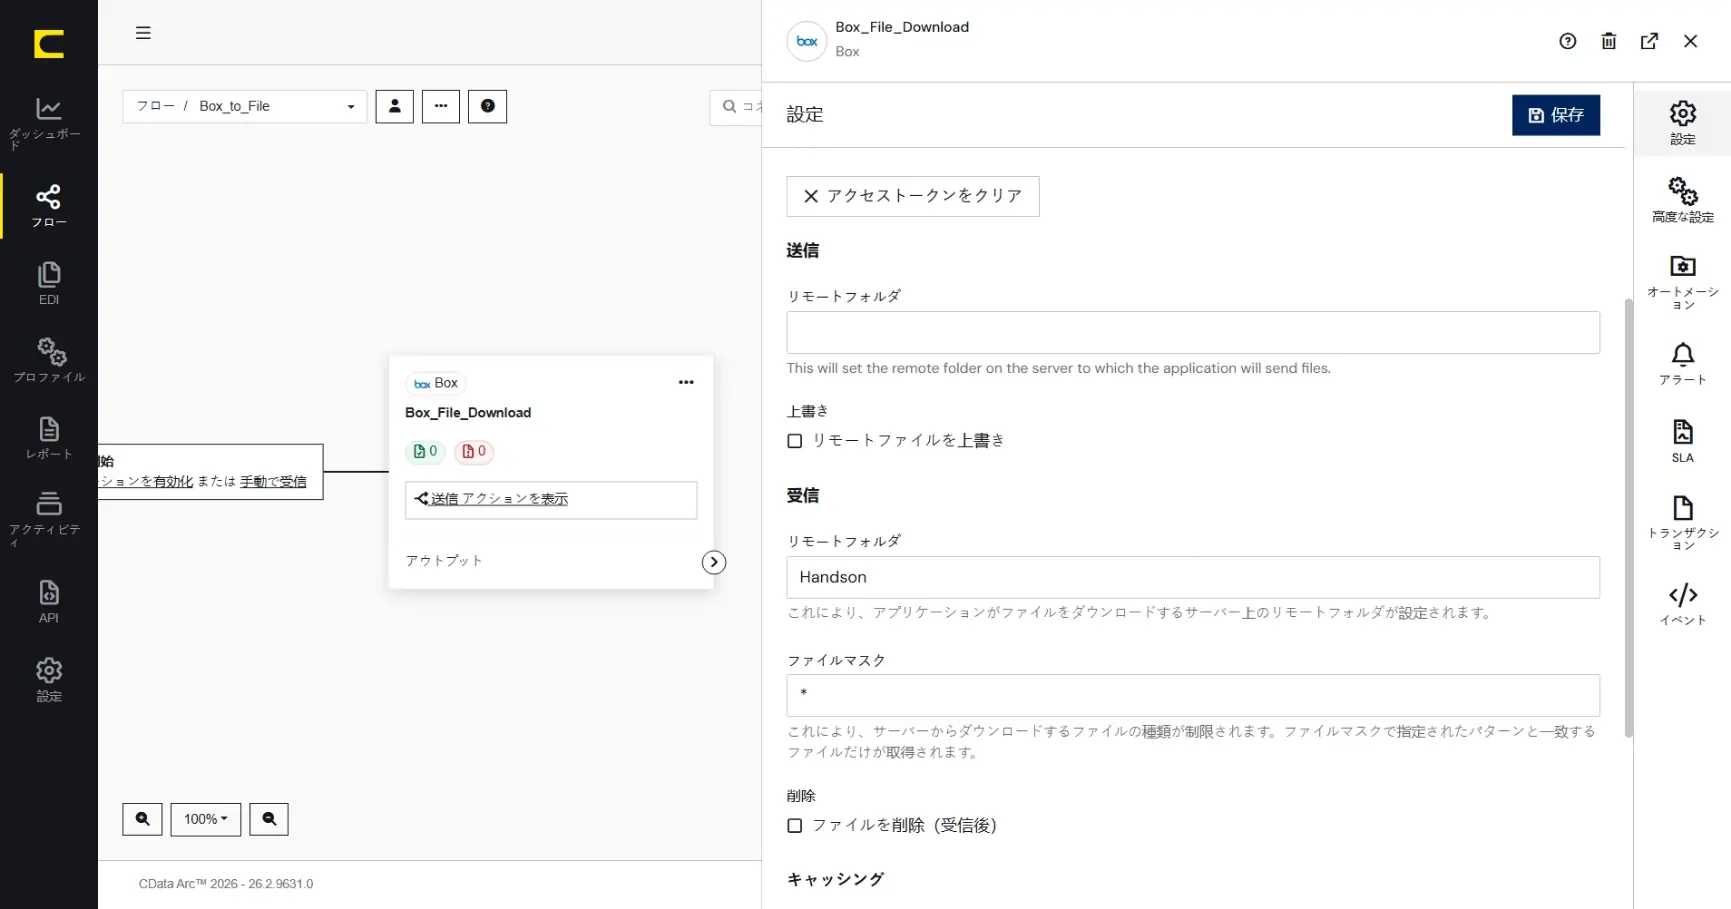Open the アクティビティ sidebar page

pyautogui.click(x=48, y=519)
